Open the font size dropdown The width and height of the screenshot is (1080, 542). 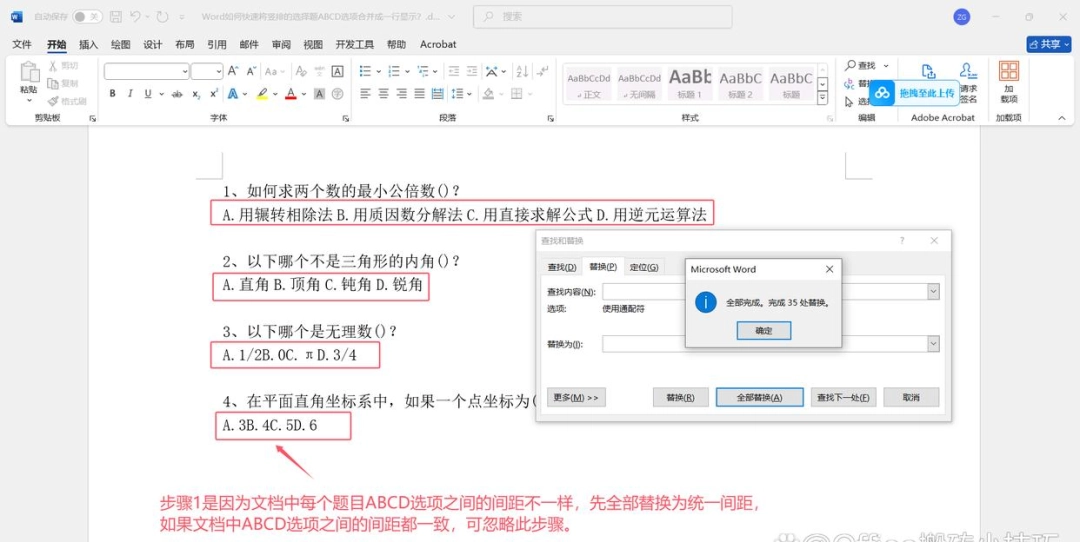pyautogui.click(x=219, y=71)
